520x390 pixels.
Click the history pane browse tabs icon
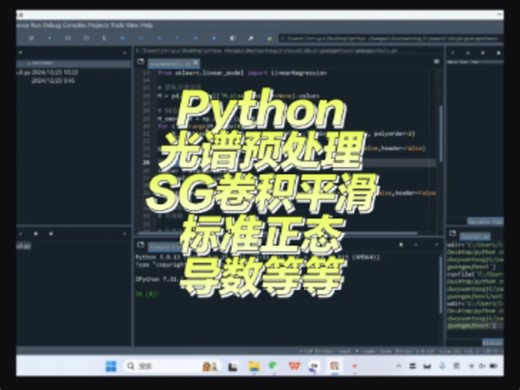[453, 233]
